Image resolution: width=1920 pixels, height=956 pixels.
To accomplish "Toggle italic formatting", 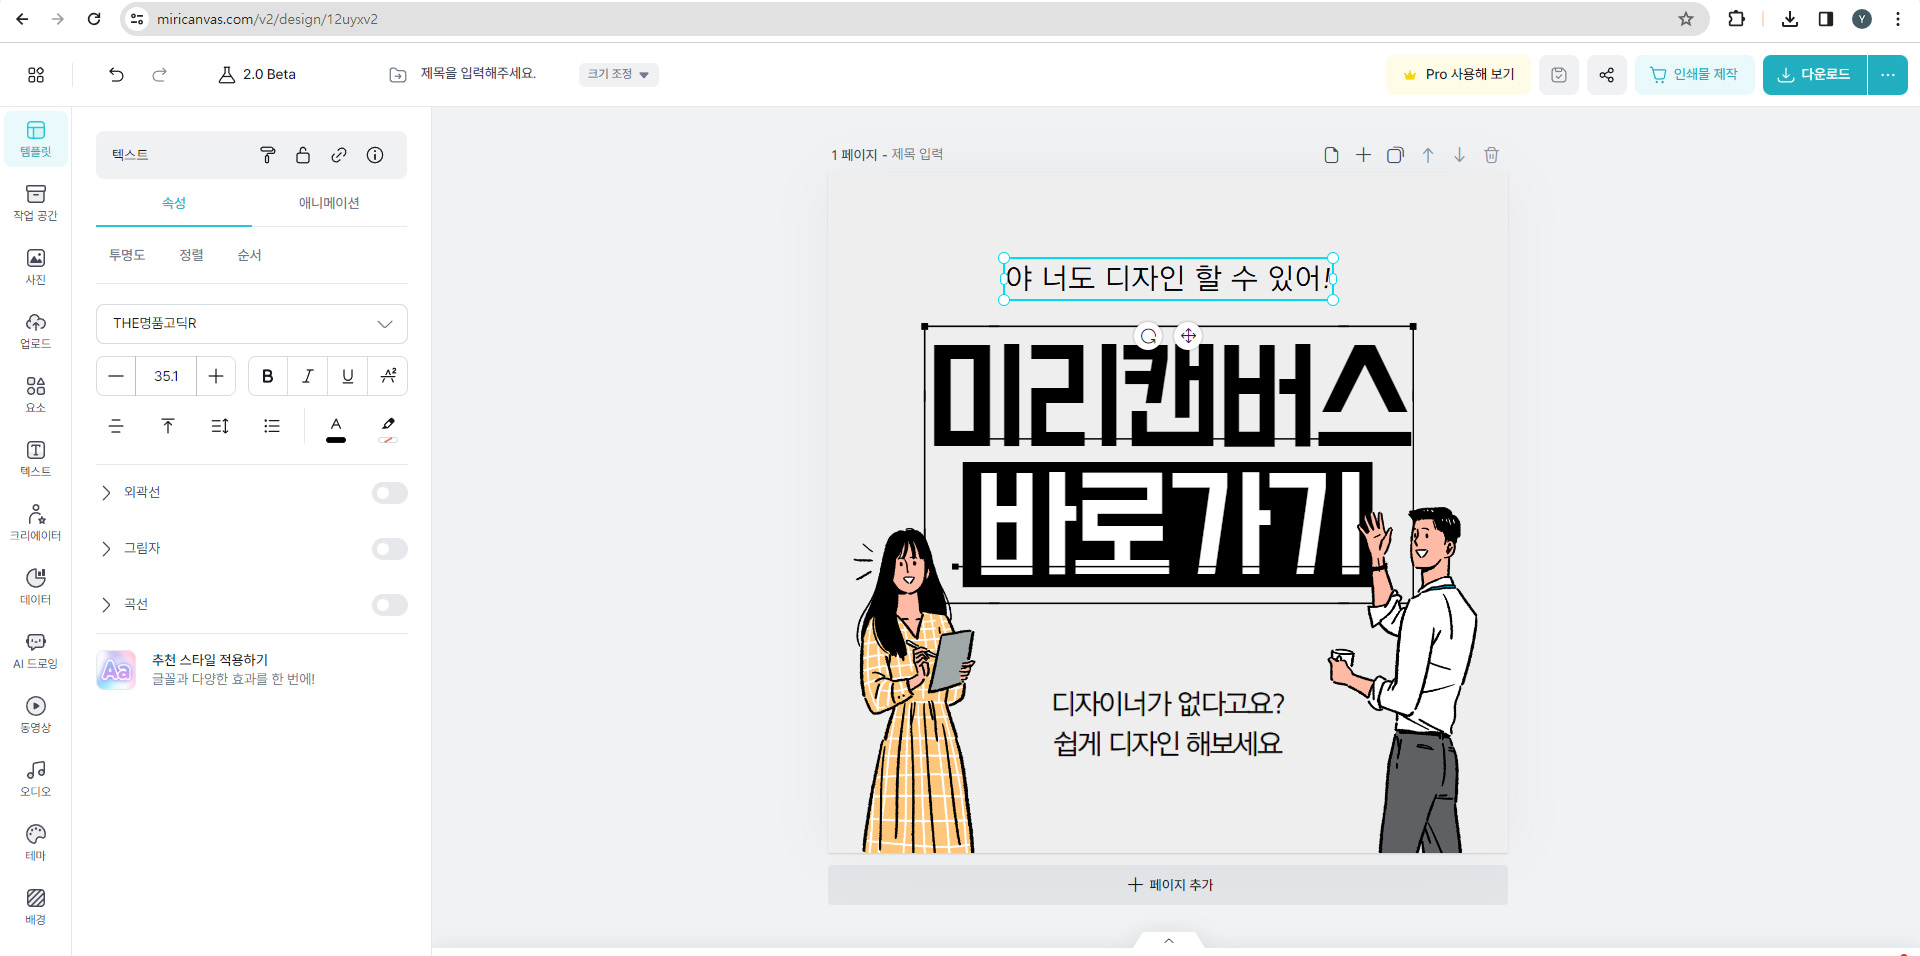I will 307,376.
